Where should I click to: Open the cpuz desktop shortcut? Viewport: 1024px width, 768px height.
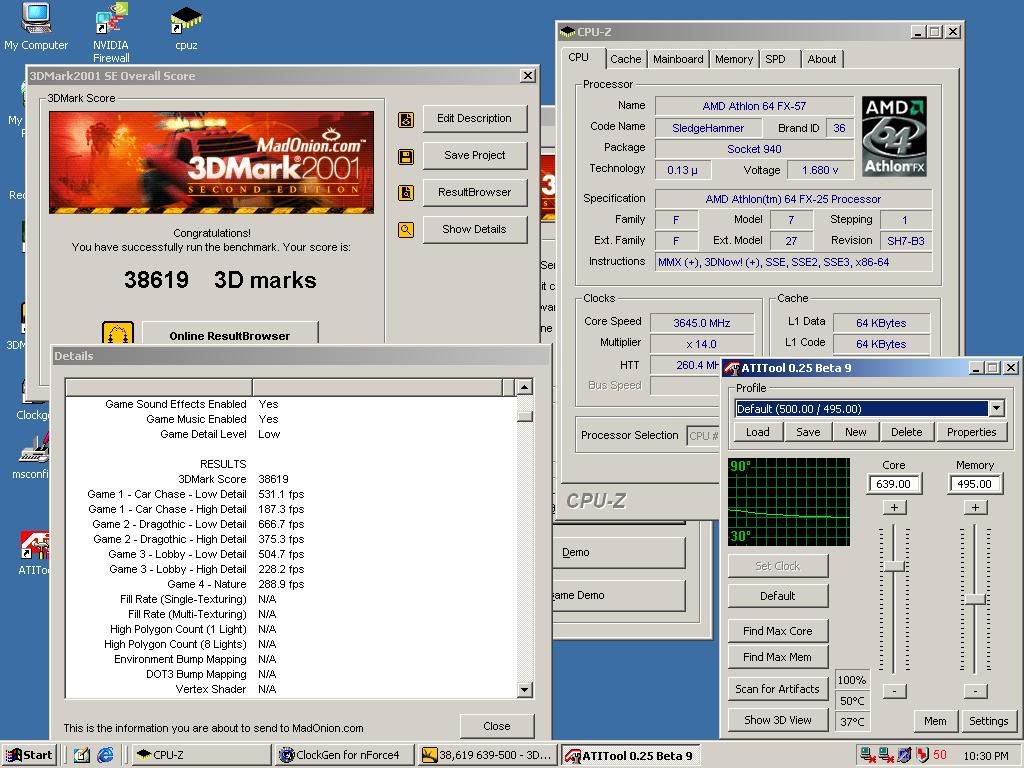click(186, 20)
